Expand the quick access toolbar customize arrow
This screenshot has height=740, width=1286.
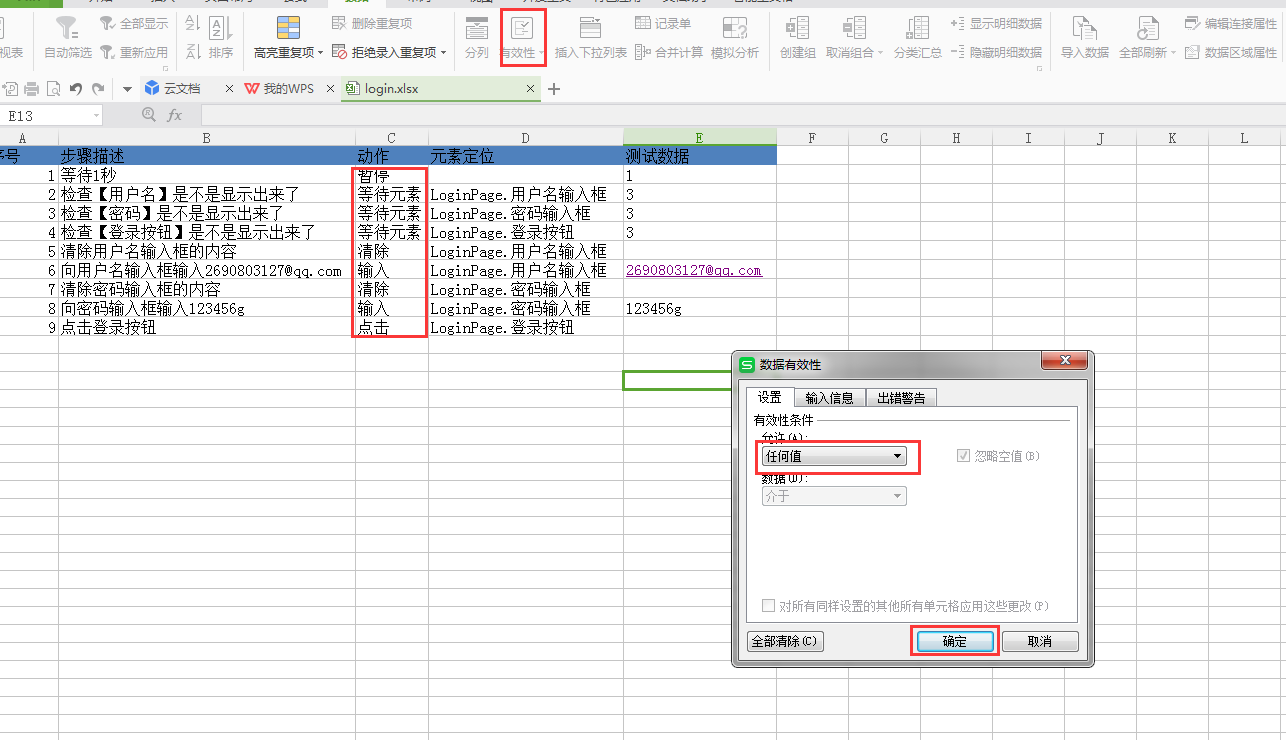pos(127,89)
